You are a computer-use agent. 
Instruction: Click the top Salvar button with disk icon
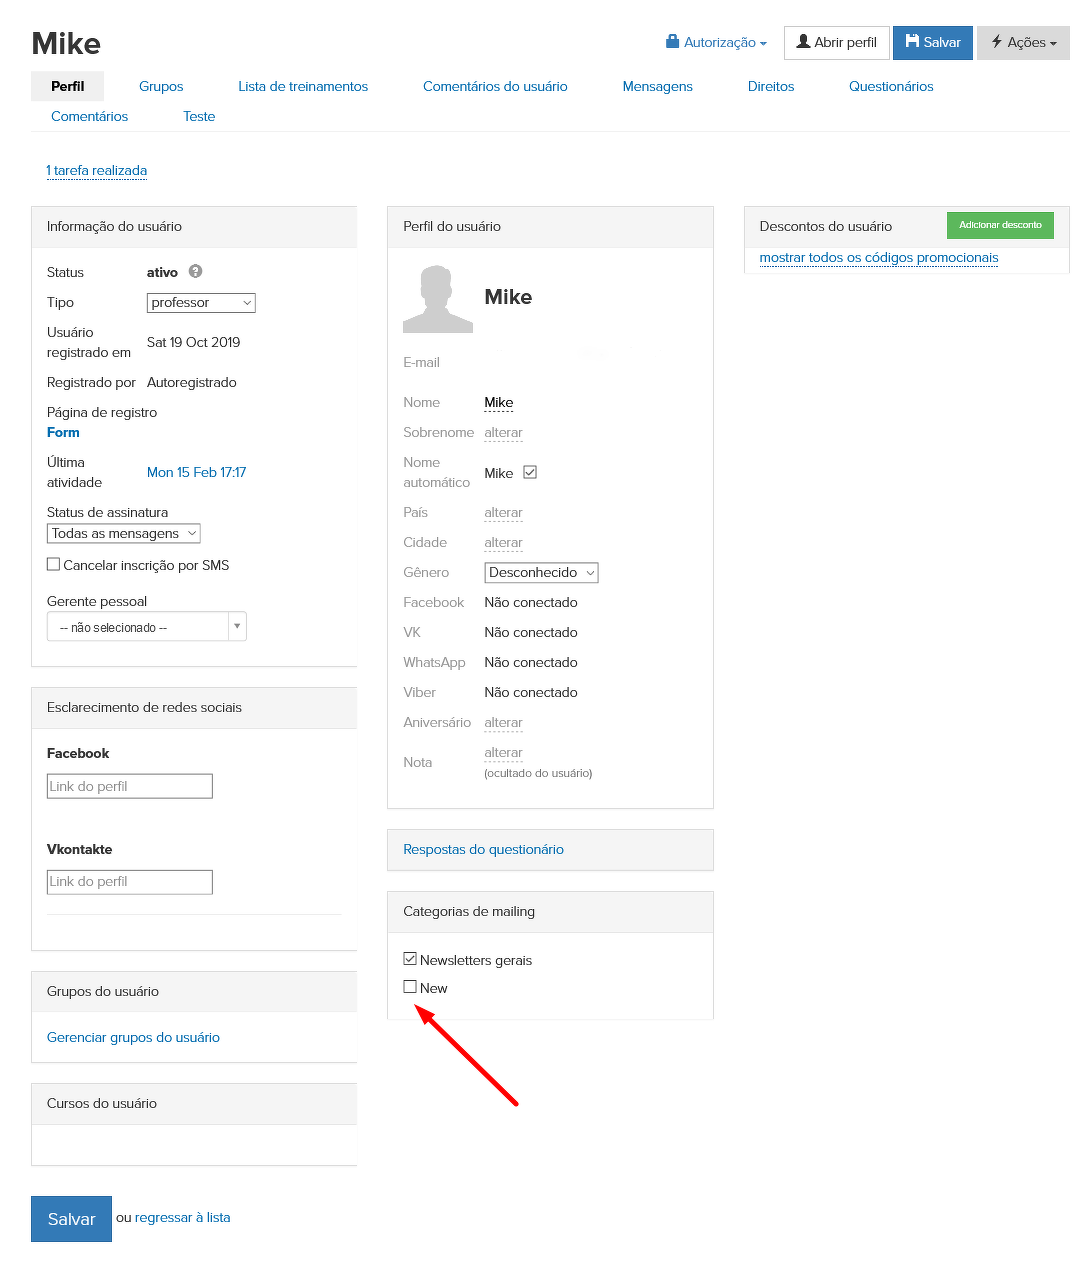coord(932,43)
